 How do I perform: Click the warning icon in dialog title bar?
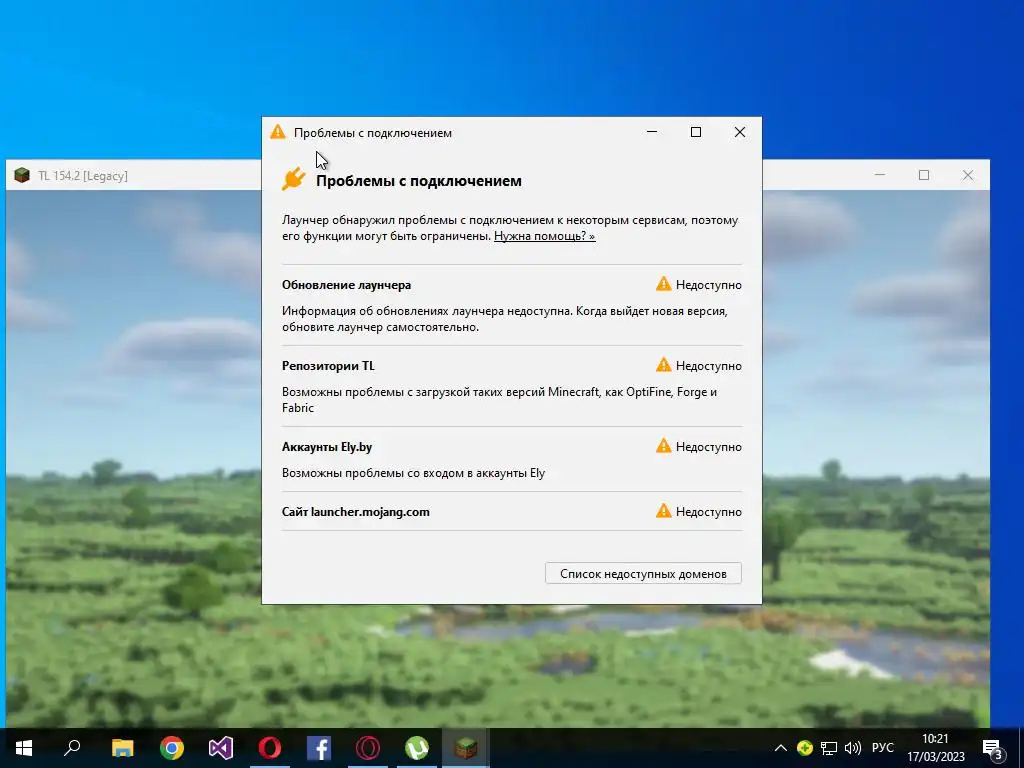click(278, 132)
